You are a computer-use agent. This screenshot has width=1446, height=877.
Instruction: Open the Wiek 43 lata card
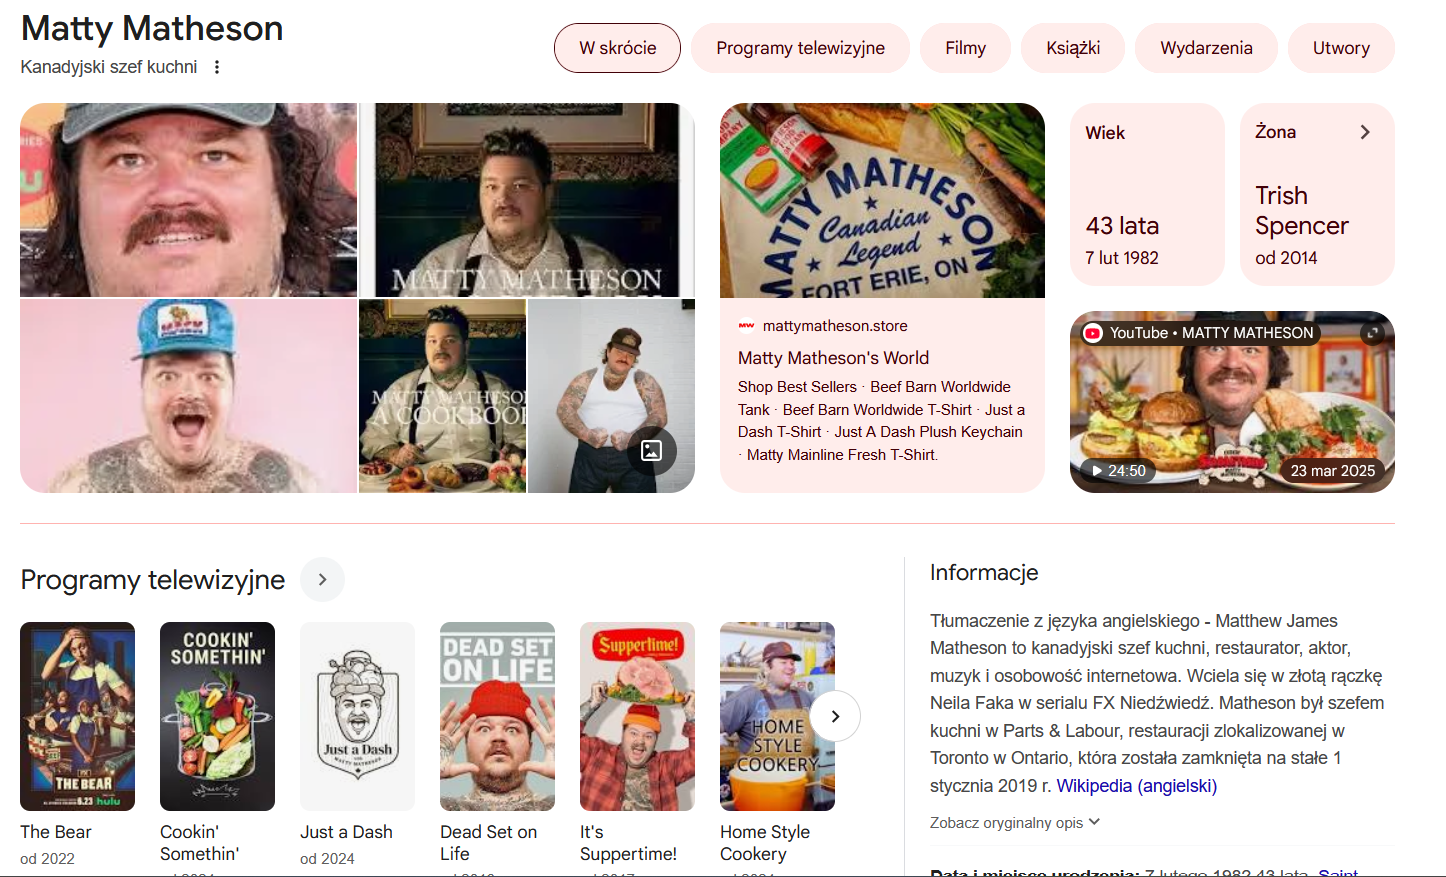(x=1147, y=194)
